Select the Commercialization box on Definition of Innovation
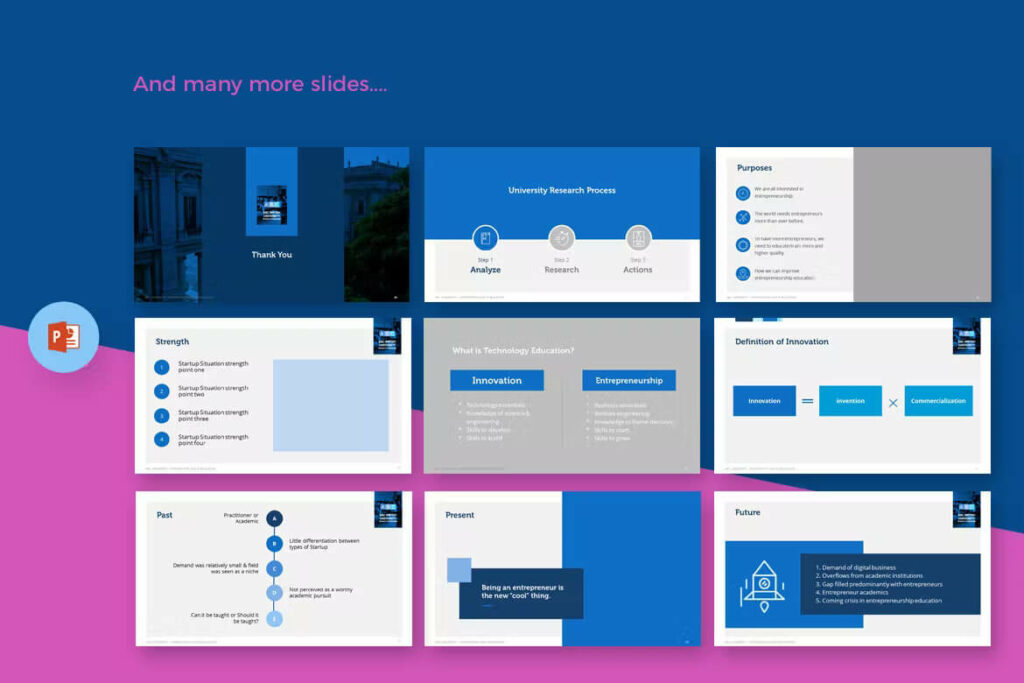Image resolution: width=1024 pixels, height=683 pixels. pyautogui.click(x=938, y=400)
